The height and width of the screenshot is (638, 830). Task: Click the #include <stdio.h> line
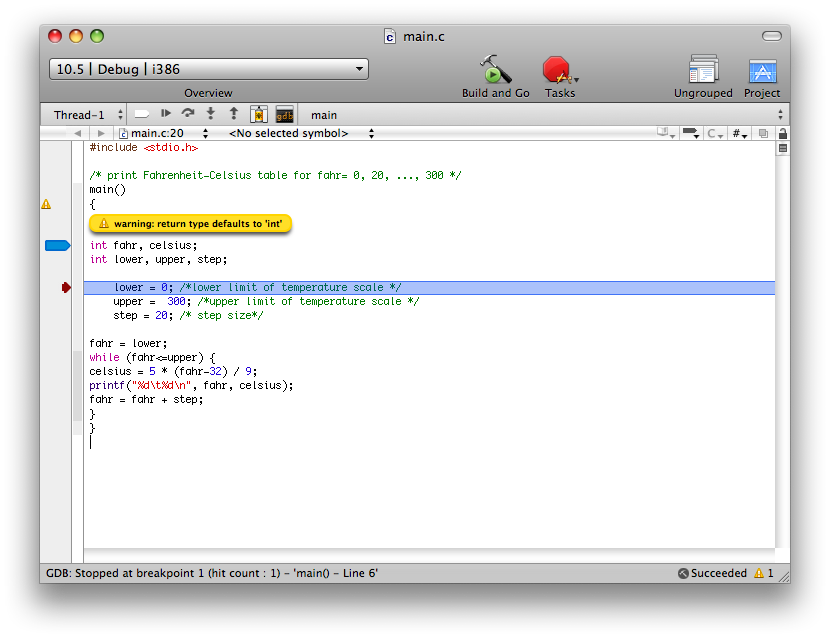pos(144,148)
